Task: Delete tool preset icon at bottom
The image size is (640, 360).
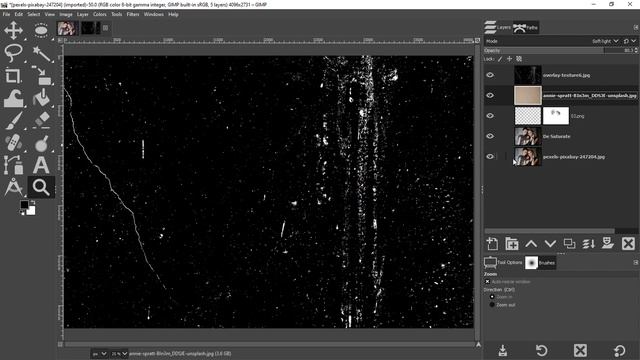Action: 580,351
